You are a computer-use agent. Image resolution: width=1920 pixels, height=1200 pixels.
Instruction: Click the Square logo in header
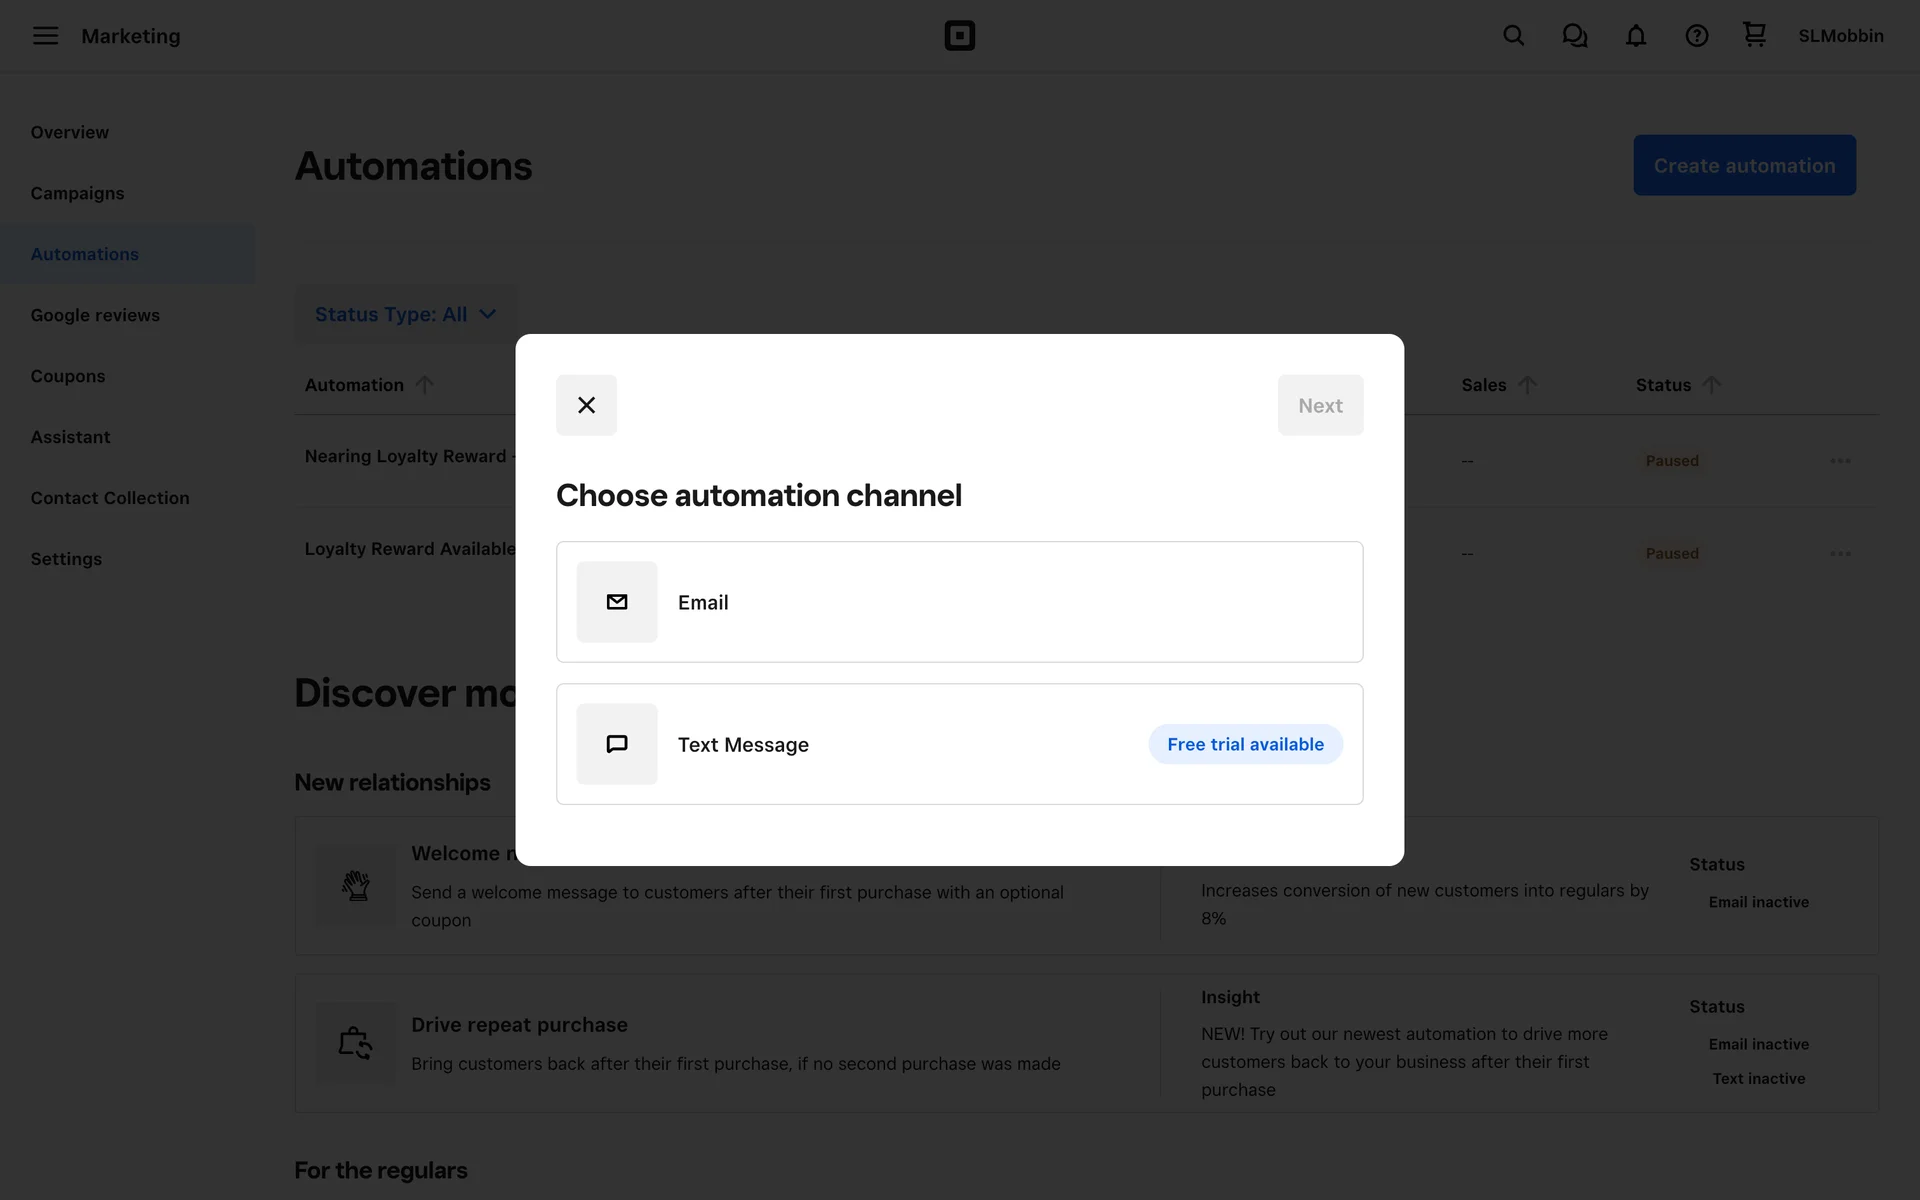[959, 36]
